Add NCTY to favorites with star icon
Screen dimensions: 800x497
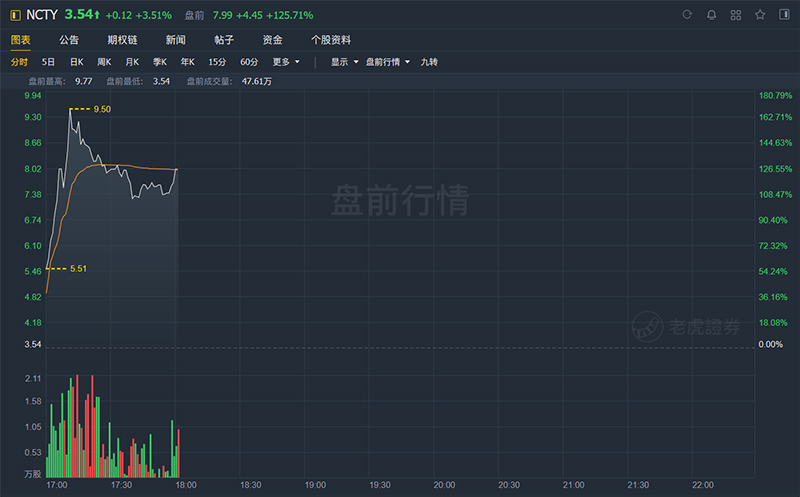tap(760, 15)
